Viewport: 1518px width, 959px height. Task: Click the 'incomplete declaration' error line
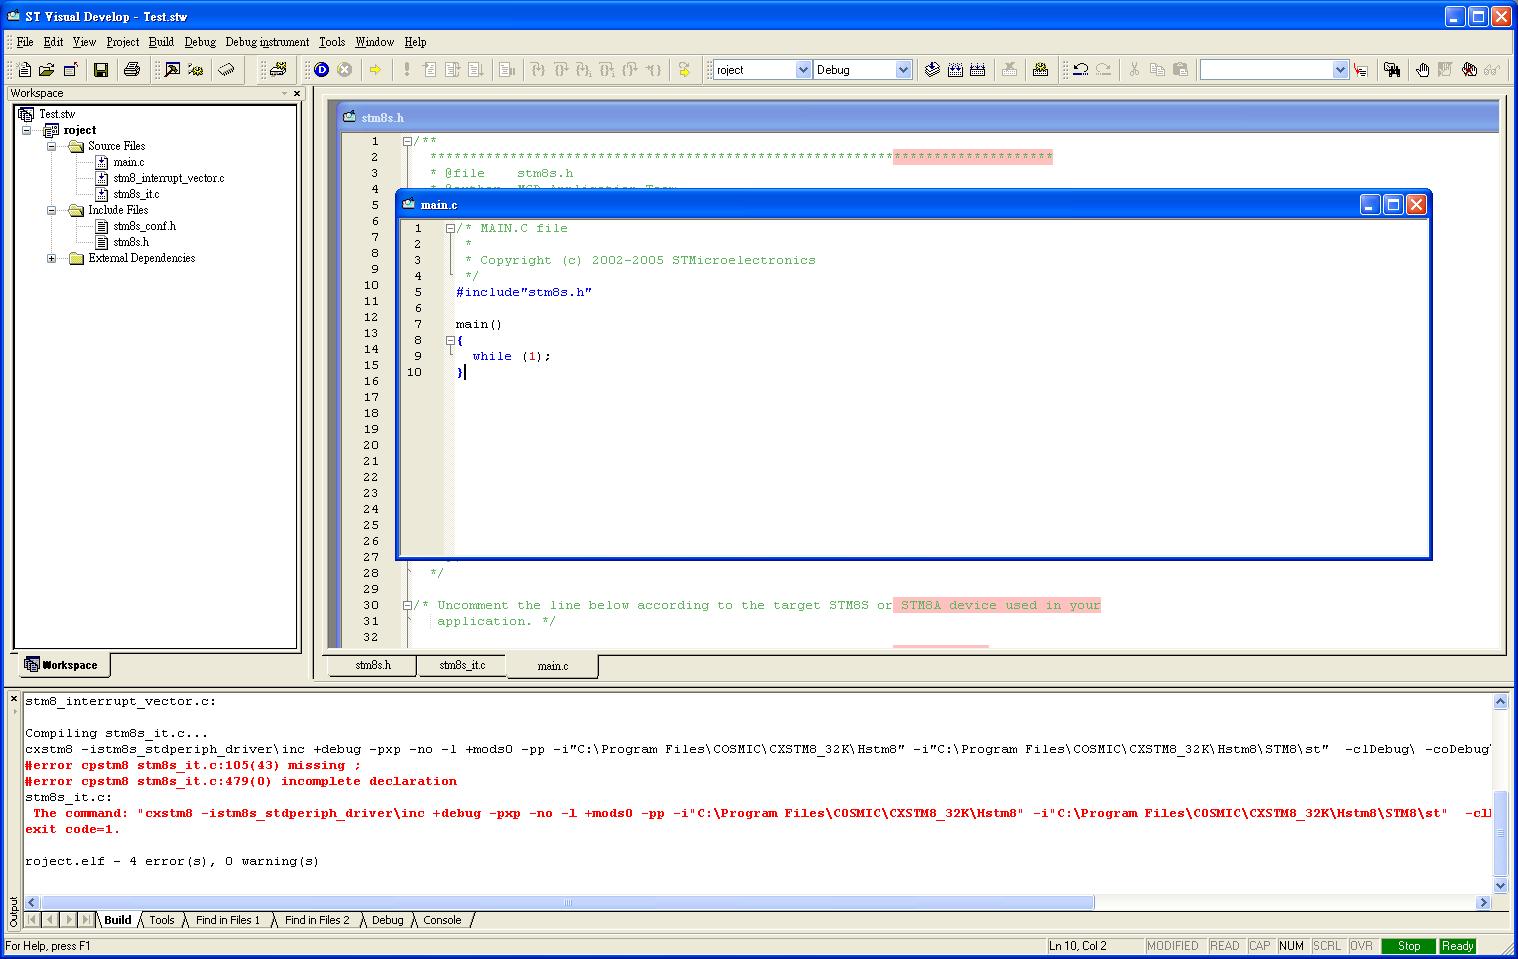pyautogui.click(x=241, y=781)
